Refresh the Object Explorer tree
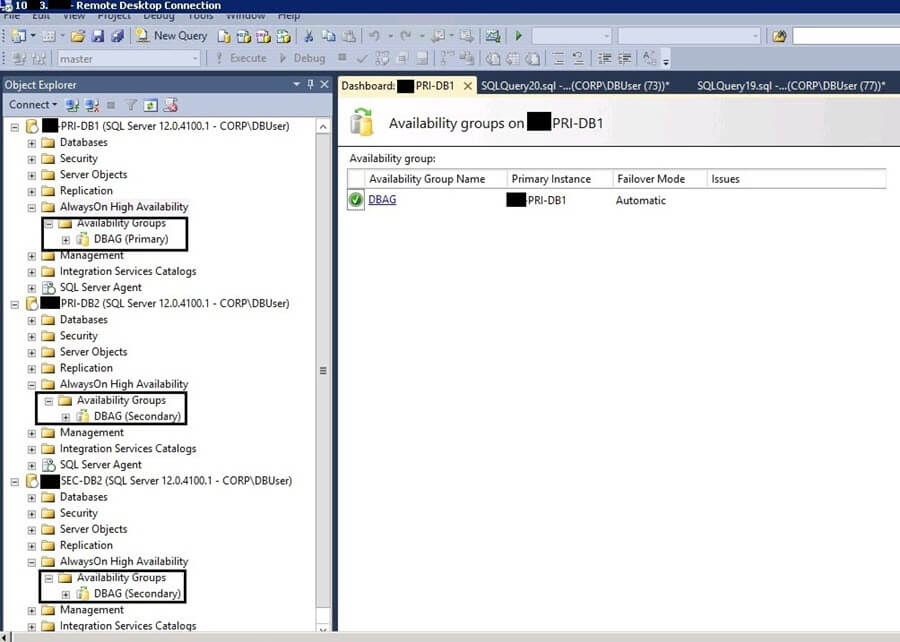The image size is (900, 642). click(150, 105)
